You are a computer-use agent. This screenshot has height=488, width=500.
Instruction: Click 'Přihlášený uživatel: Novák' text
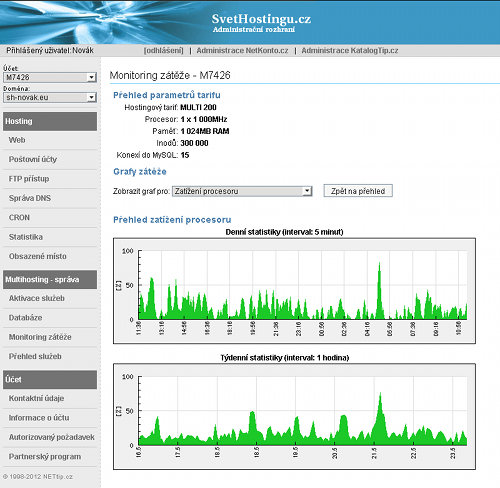(50, 50)
